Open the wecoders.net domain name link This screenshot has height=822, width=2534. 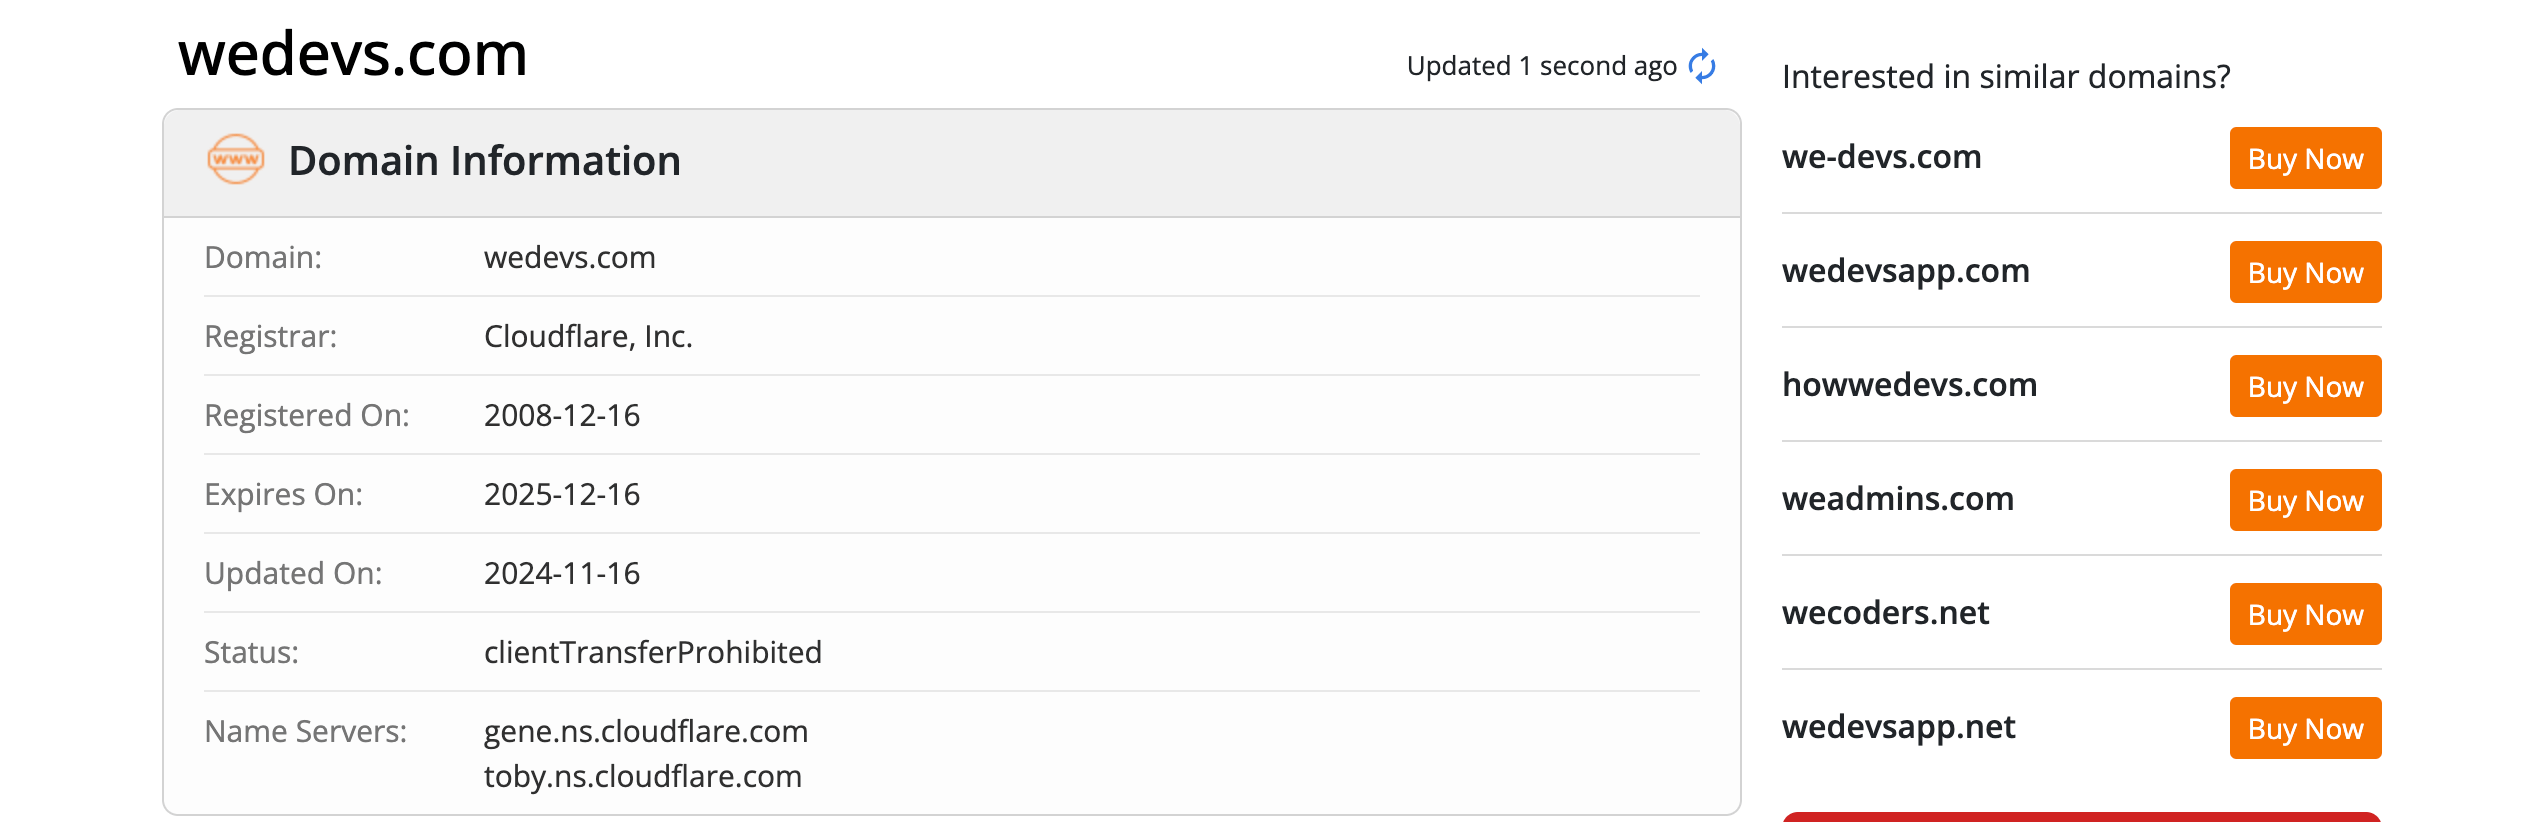pos(1885,613)
